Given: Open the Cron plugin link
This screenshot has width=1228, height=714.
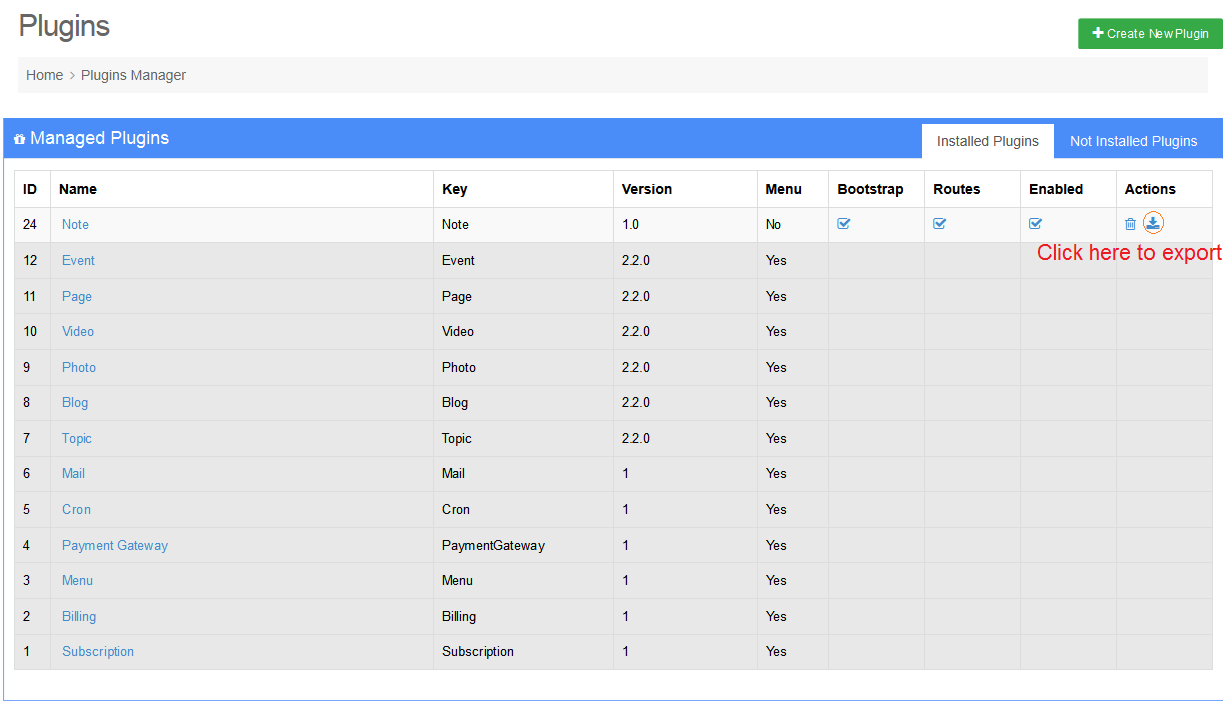Looking at the screenshot, I should pos(76,509).
